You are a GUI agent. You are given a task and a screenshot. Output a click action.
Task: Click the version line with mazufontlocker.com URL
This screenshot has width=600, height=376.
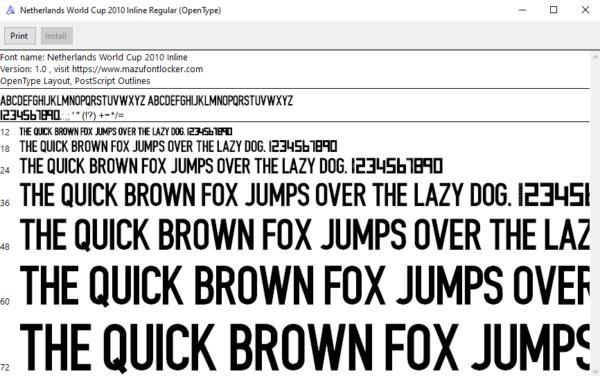click(x=101, y=69)
